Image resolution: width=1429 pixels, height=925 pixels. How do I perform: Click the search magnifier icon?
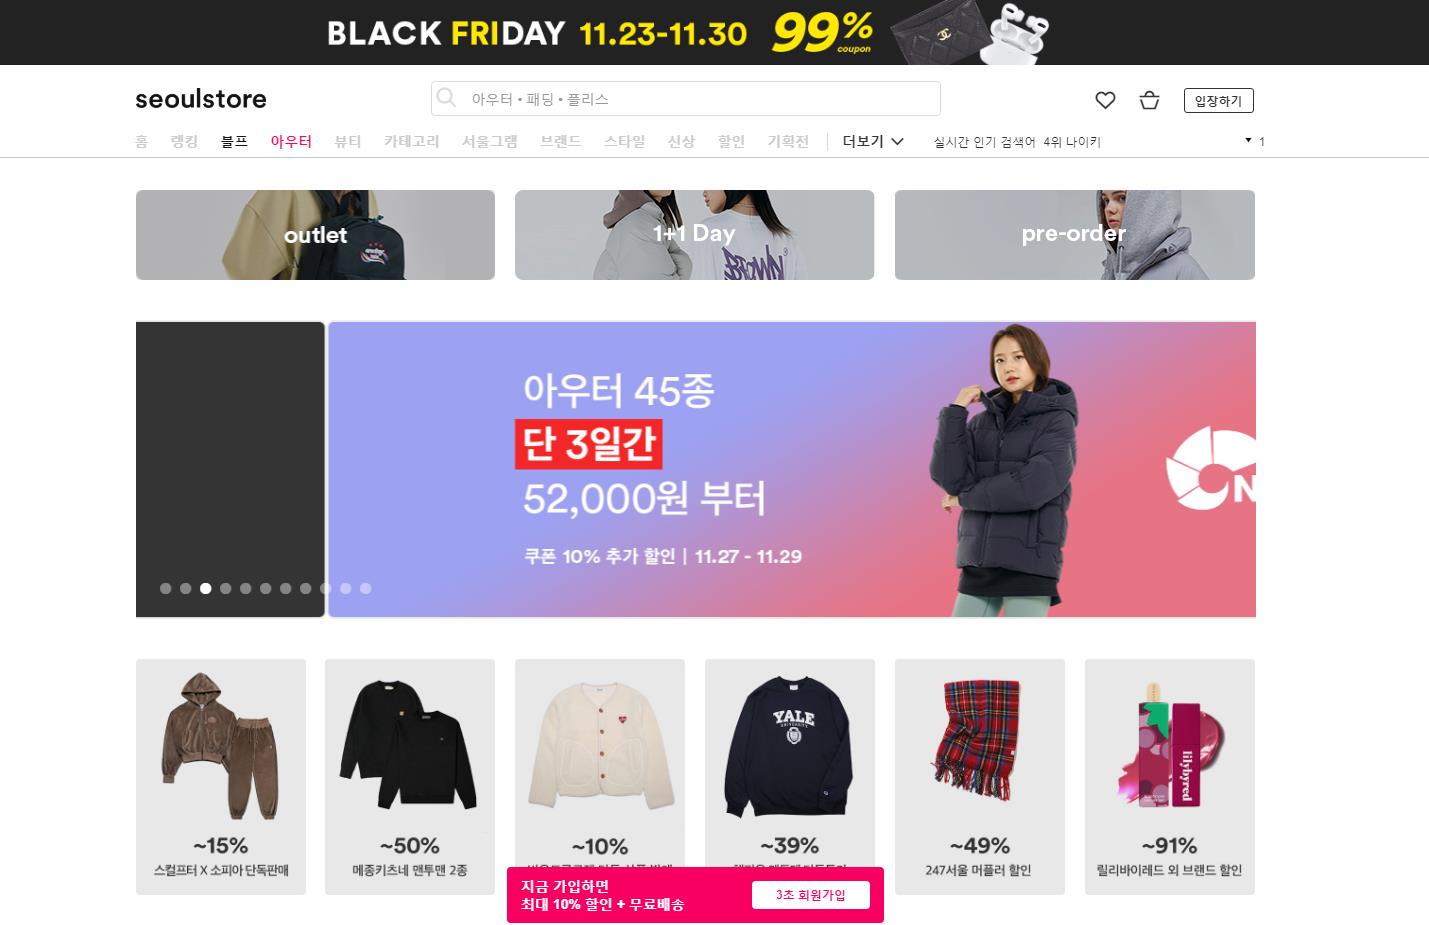coord(447,98)
